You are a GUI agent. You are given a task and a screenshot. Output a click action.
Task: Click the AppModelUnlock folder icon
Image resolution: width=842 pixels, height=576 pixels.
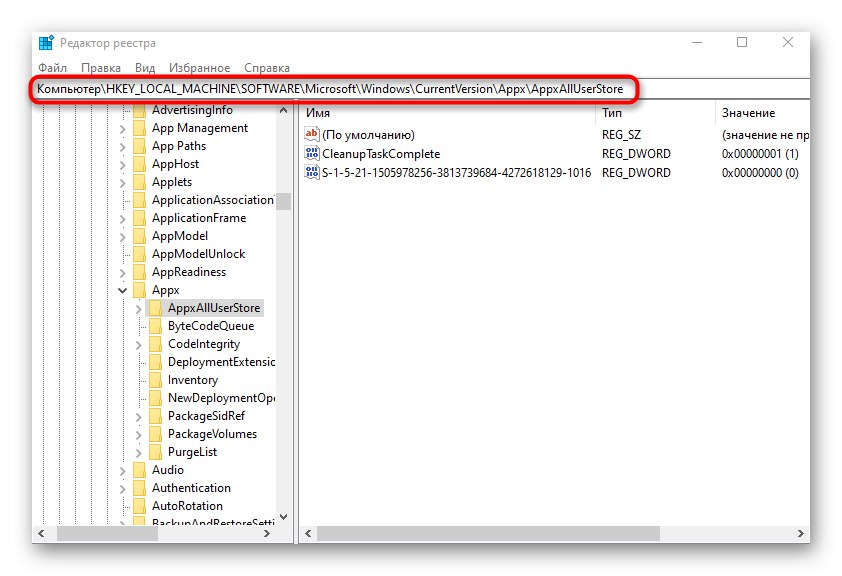tap(140, 254)
